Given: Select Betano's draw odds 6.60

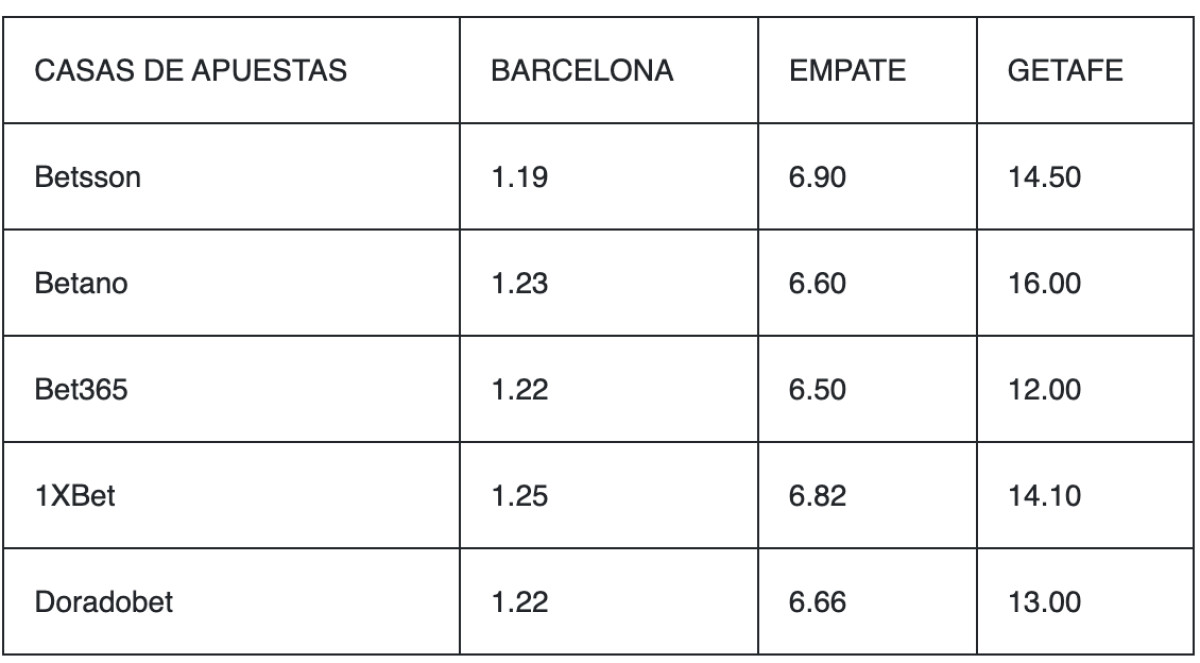Looking at the screenshot, I should click(x=818, y=286).
